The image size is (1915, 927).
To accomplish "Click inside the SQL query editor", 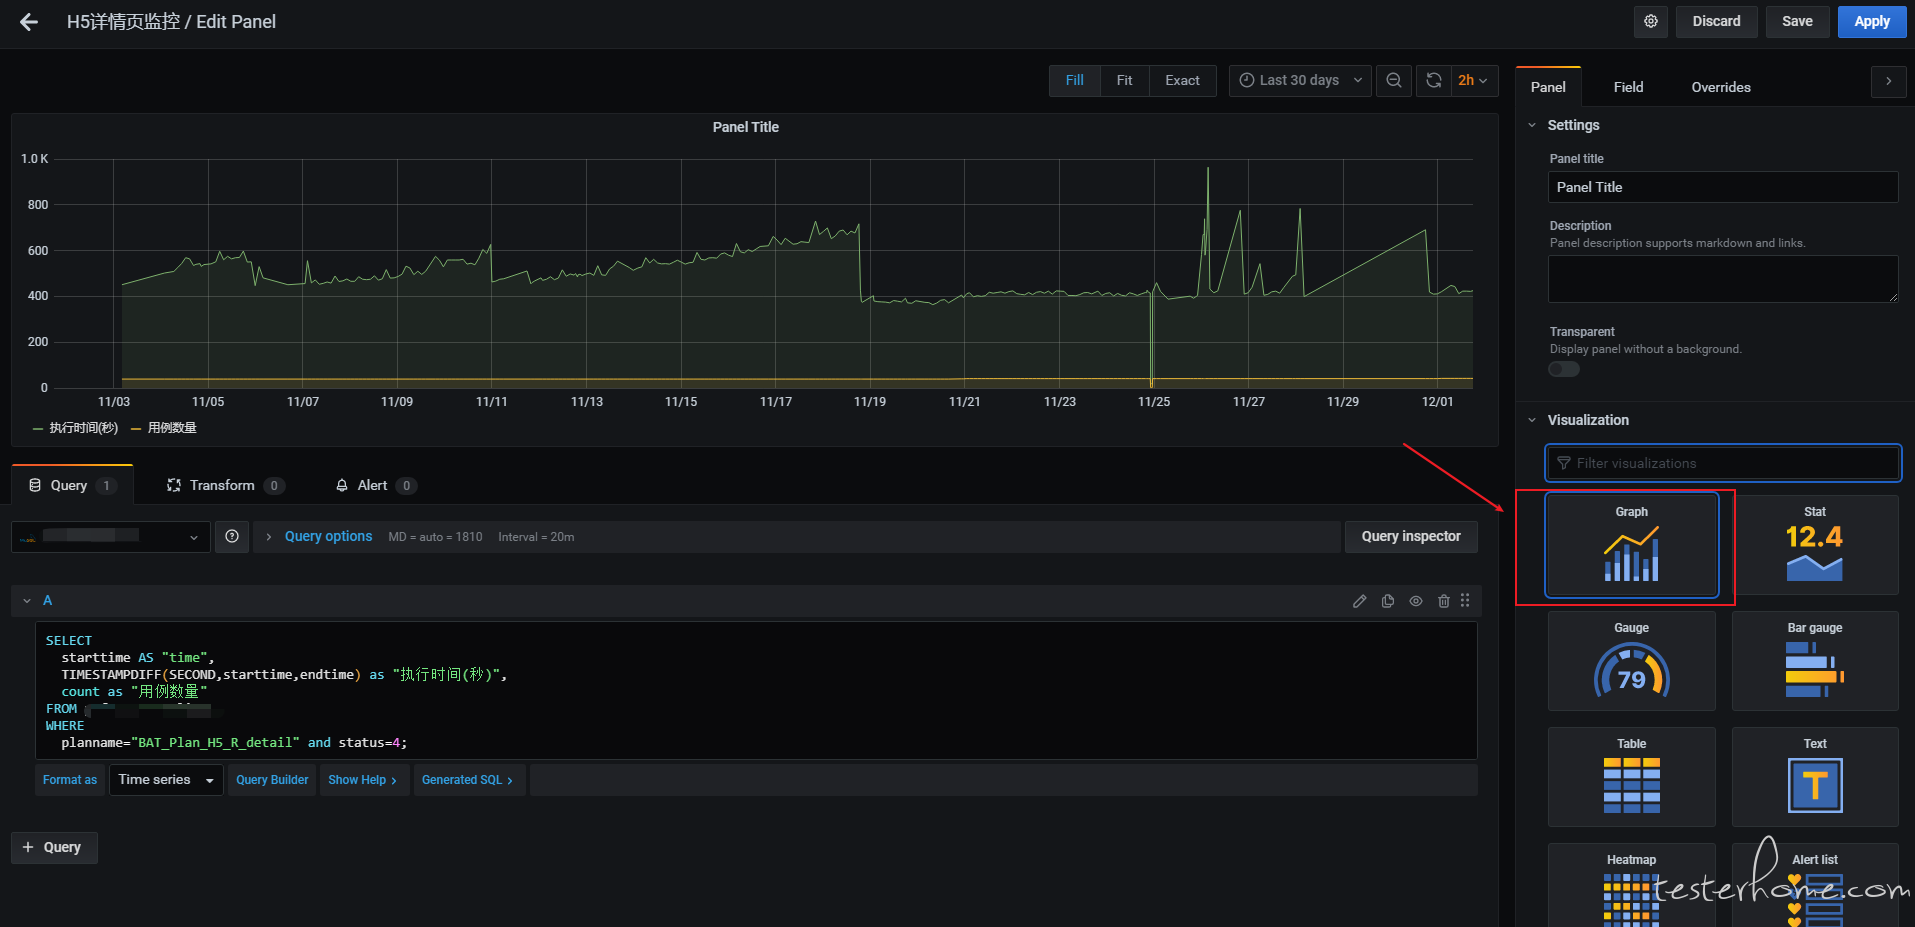I will coord(756,691).
